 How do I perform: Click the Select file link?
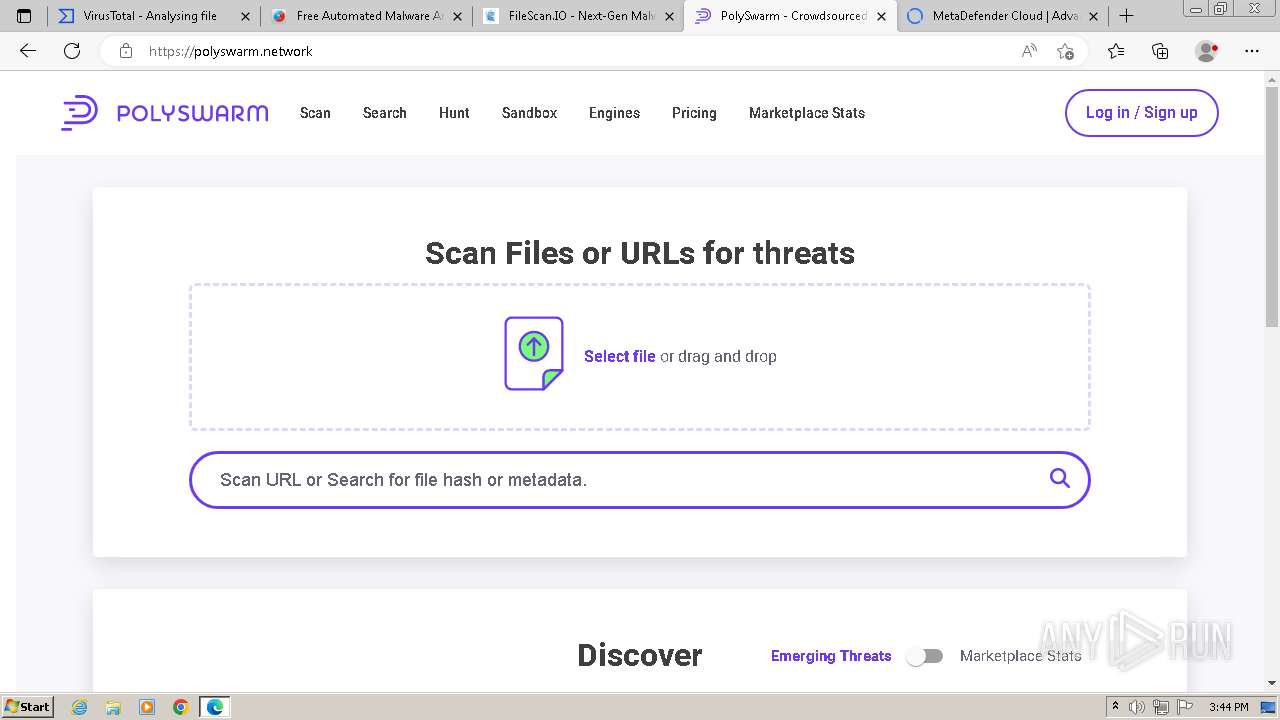[x=620, y=356]
